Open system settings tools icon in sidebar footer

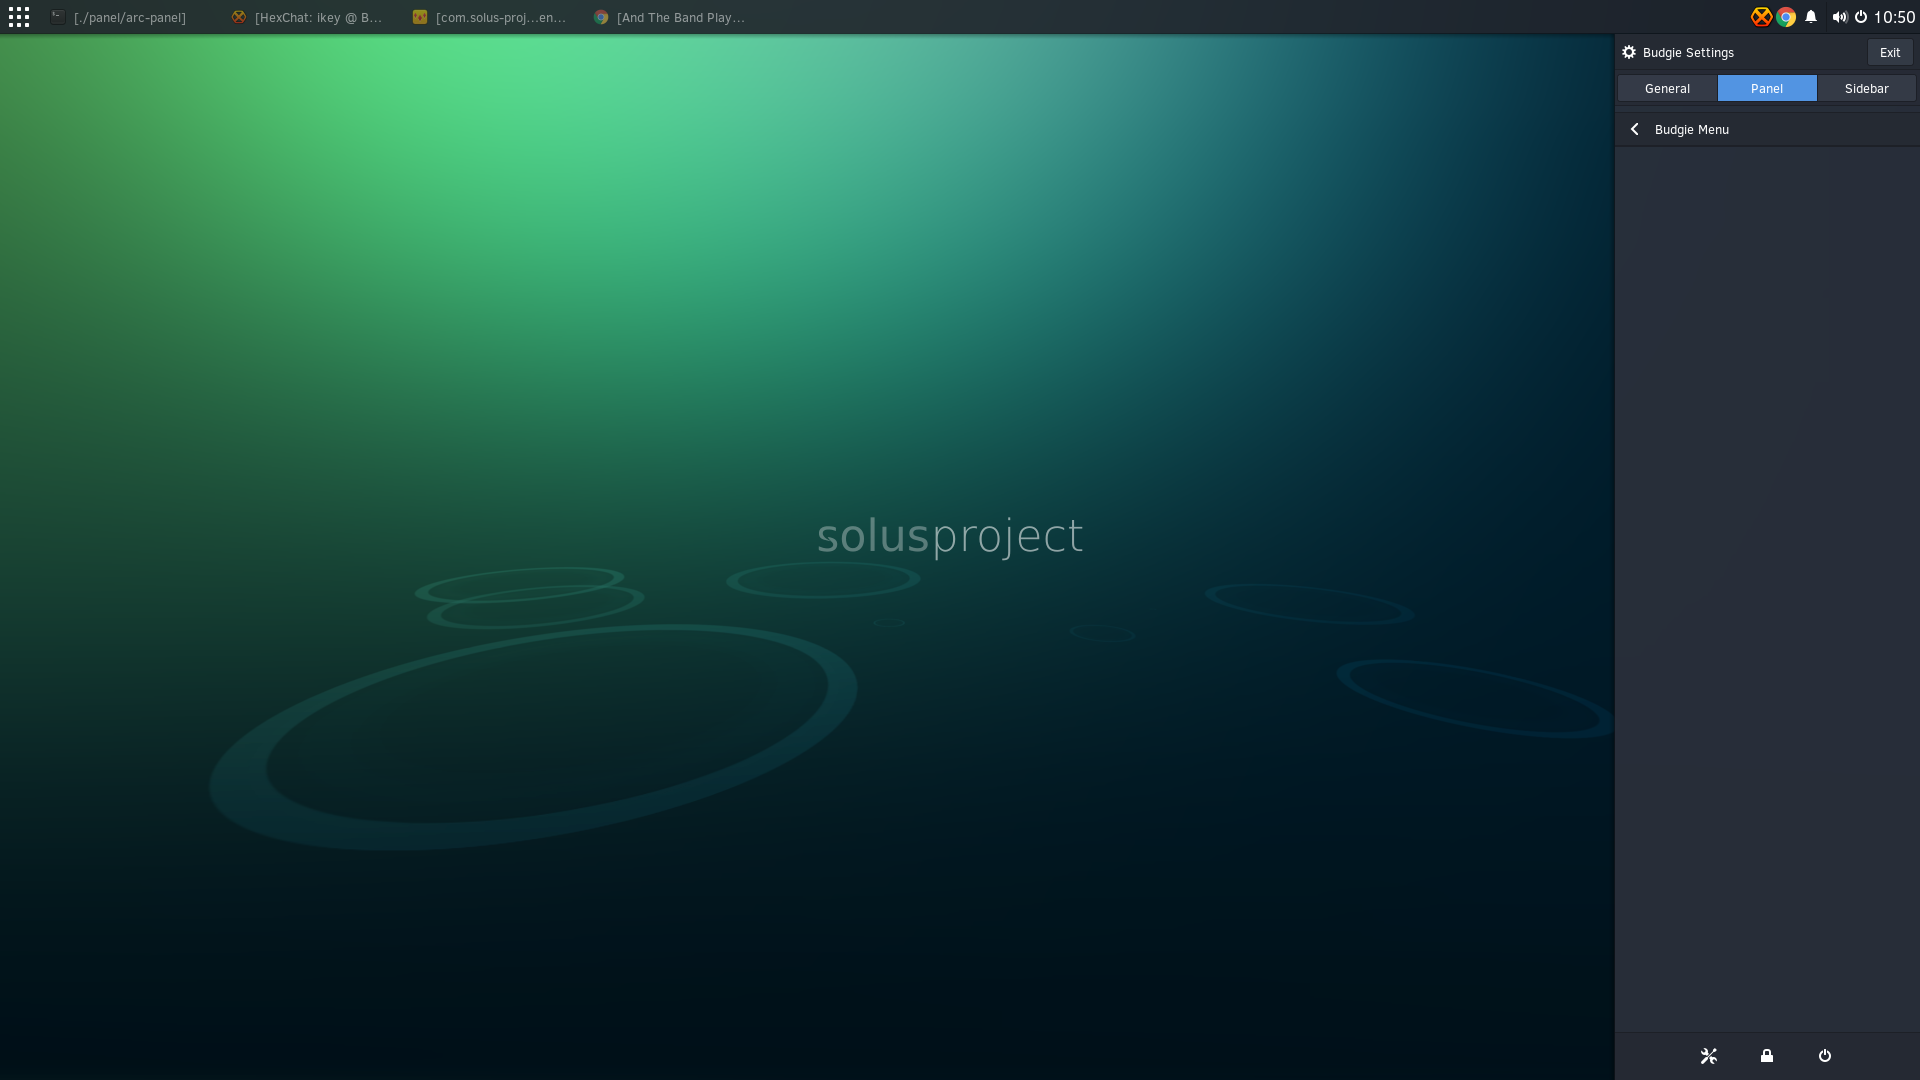tap(1709, 1056)
